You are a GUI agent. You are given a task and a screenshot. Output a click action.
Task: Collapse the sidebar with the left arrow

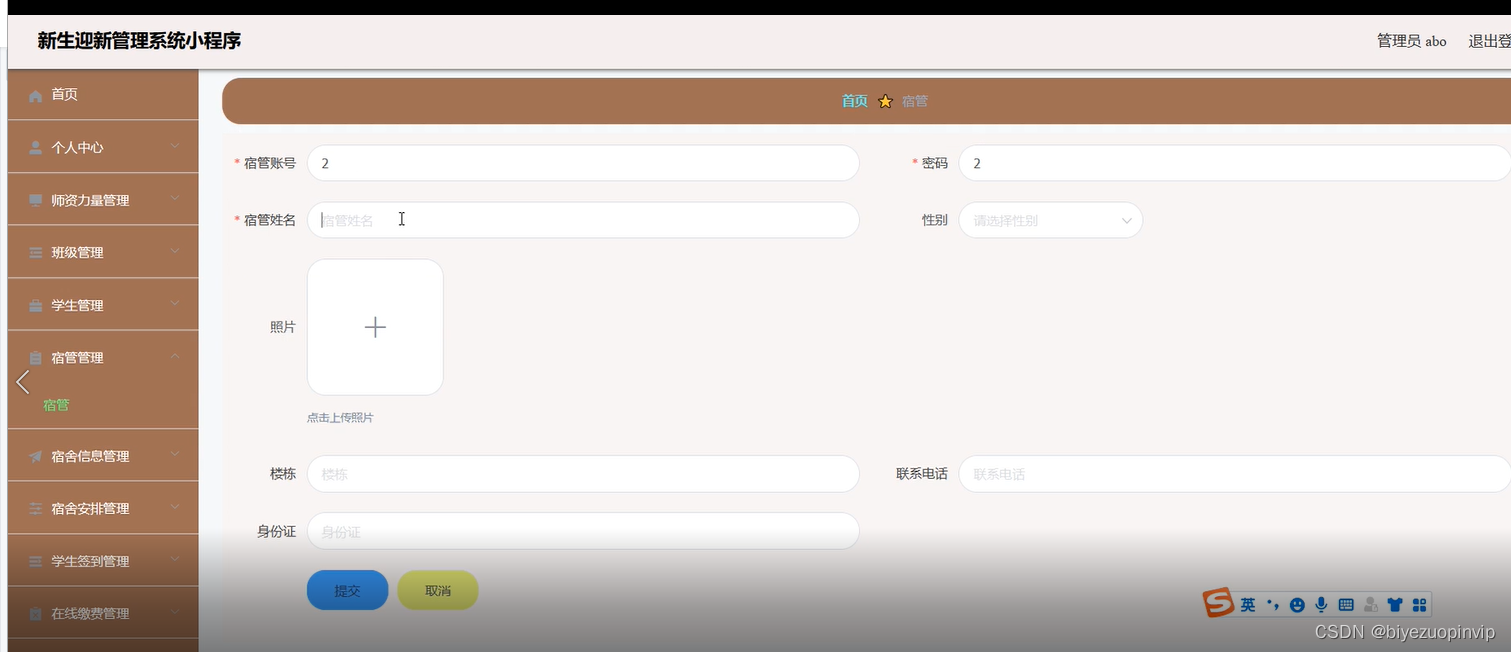click(22, 383)
